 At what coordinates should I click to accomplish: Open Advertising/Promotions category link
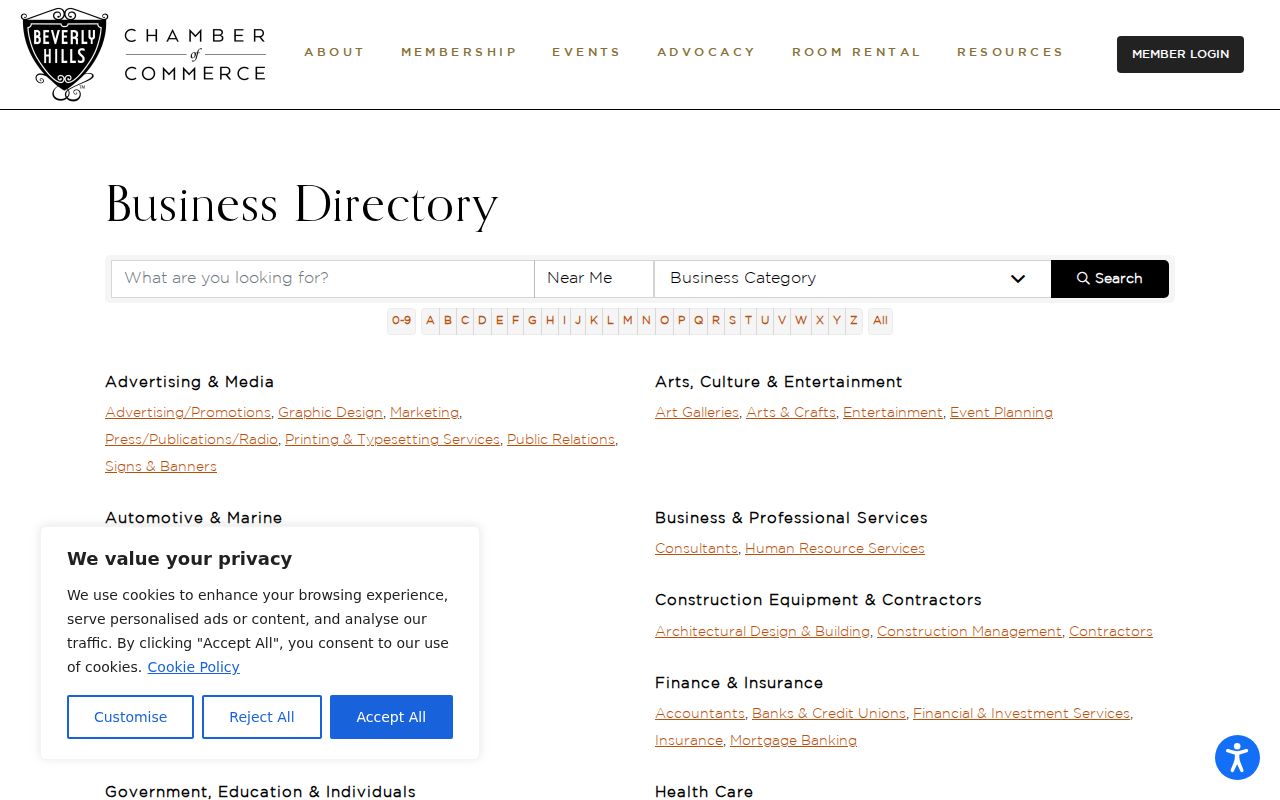(x=188, y=412)
